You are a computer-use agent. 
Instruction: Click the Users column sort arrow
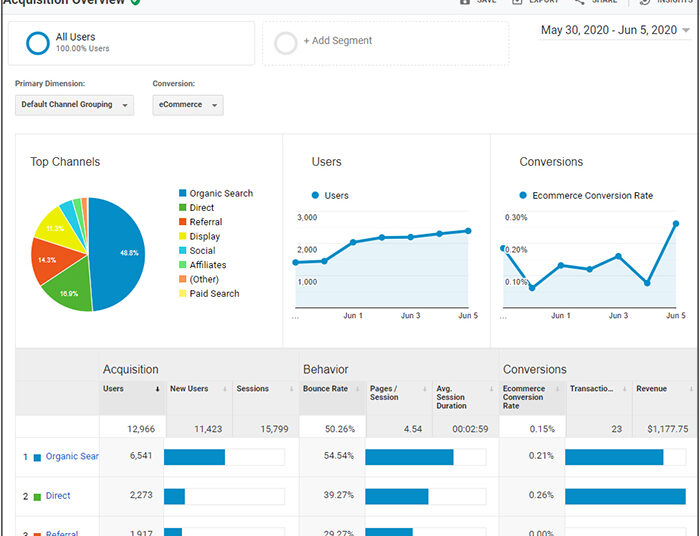158,389
